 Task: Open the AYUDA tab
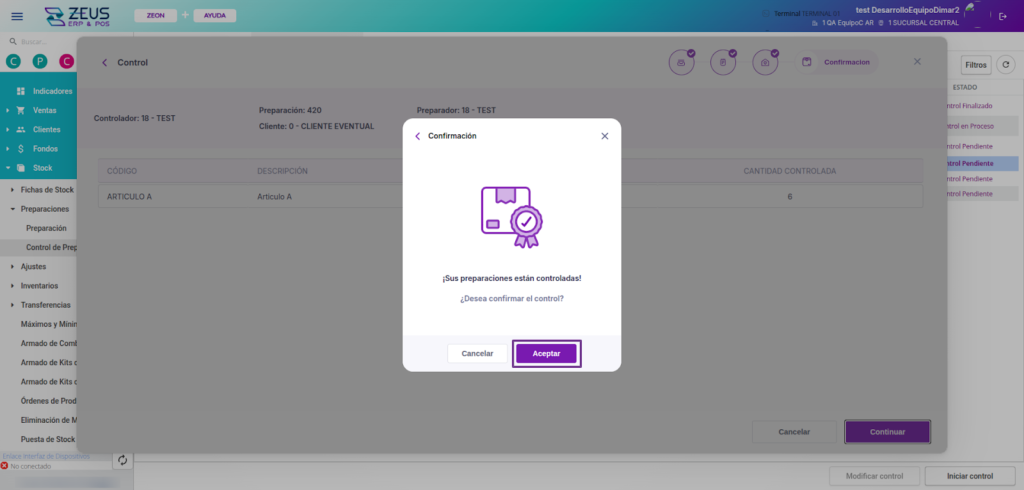[214, 16]
